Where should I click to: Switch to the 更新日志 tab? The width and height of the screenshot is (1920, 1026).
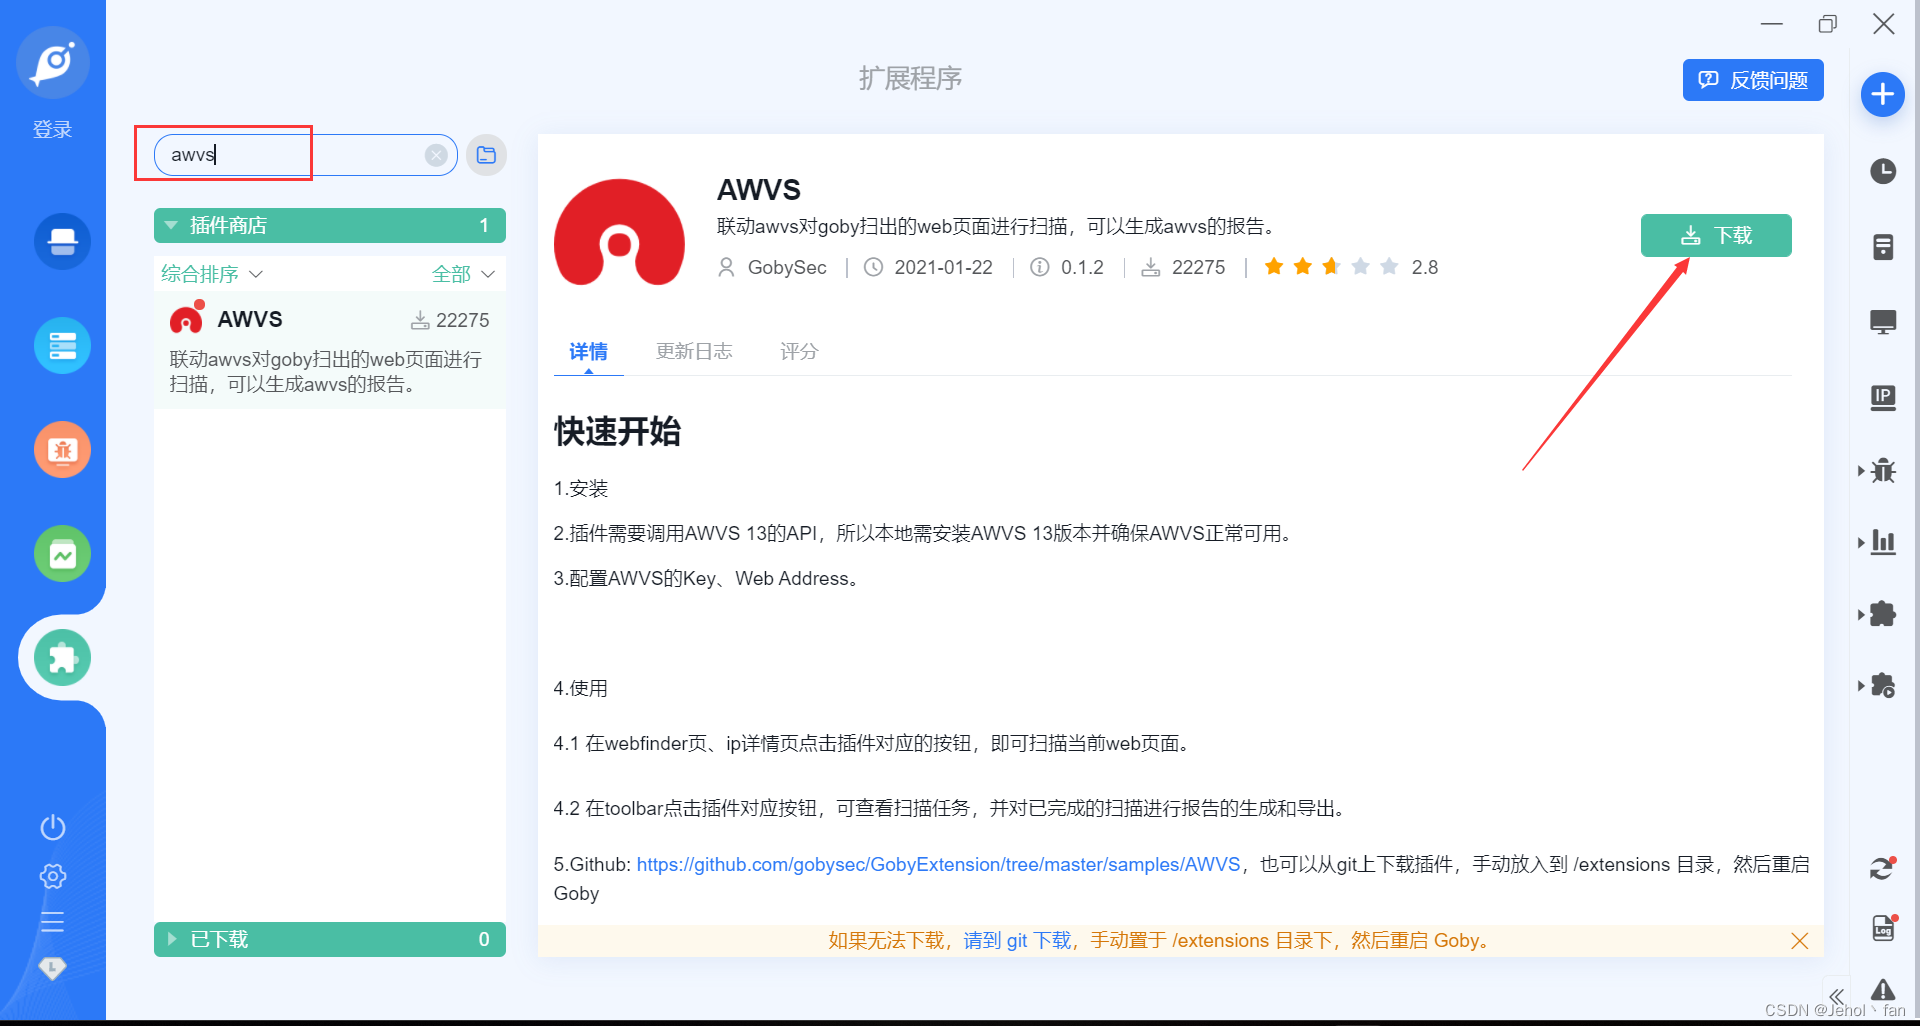tap(694, 351)
